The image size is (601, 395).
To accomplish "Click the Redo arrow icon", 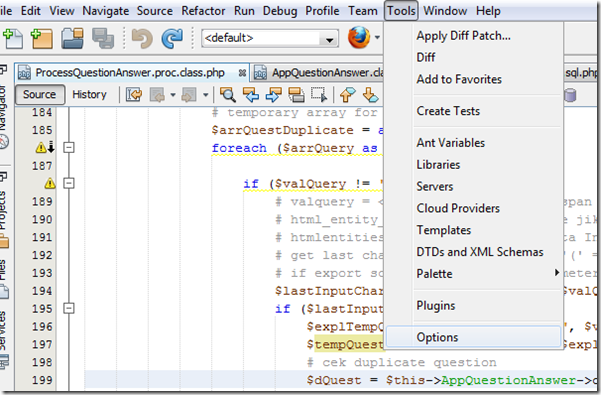I will (x=172, y=38).
